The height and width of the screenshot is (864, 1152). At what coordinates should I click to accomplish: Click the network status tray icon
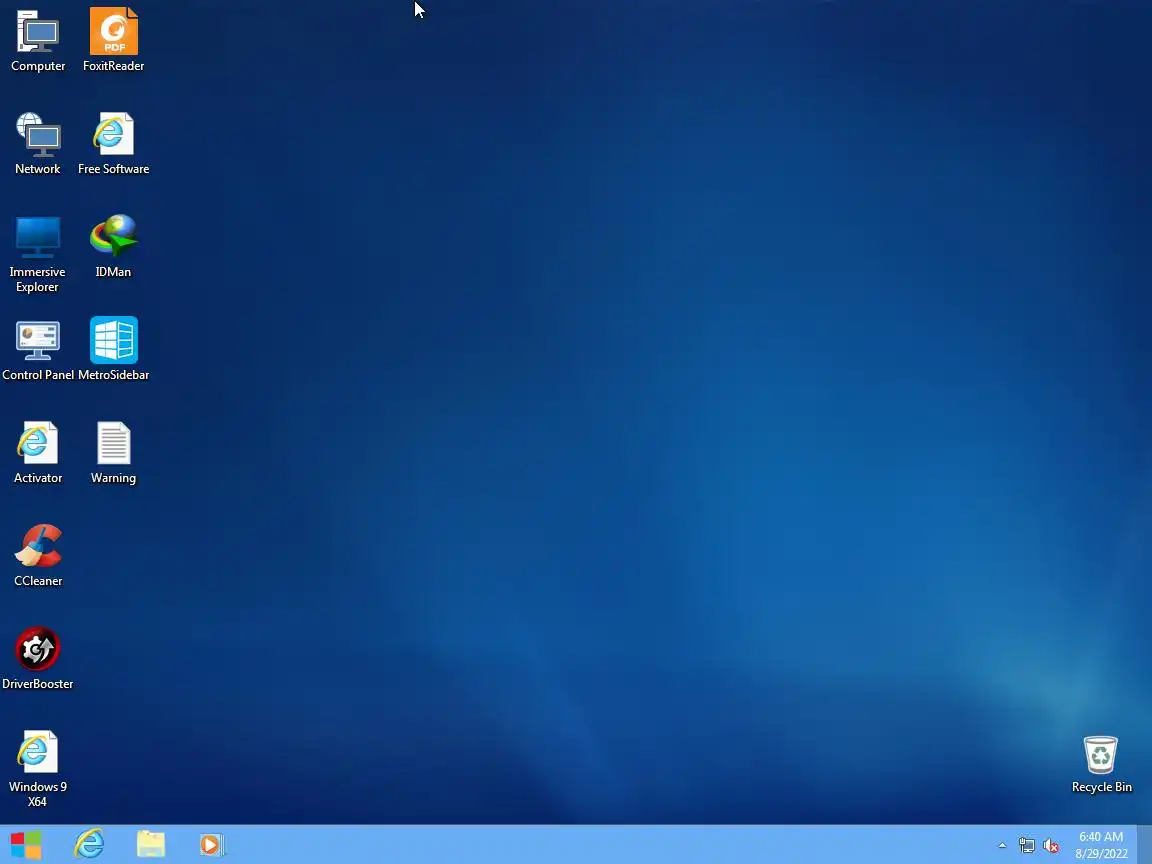[x=1026, y=846]
